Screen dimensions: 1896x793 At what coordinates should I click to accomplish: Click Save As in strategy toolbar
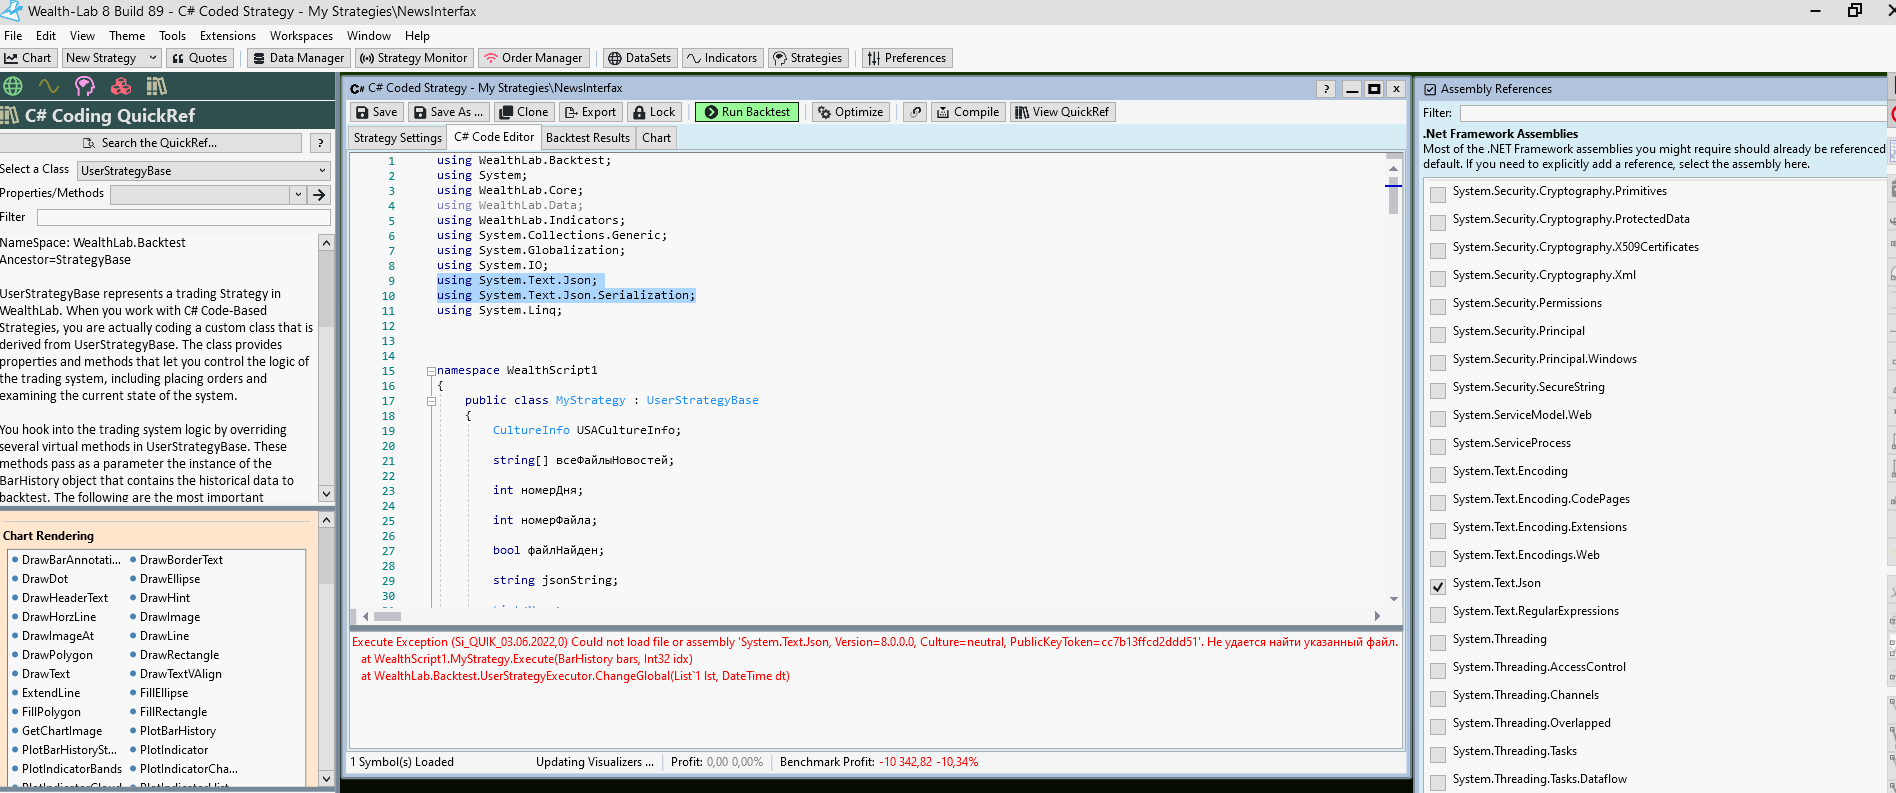448,112
